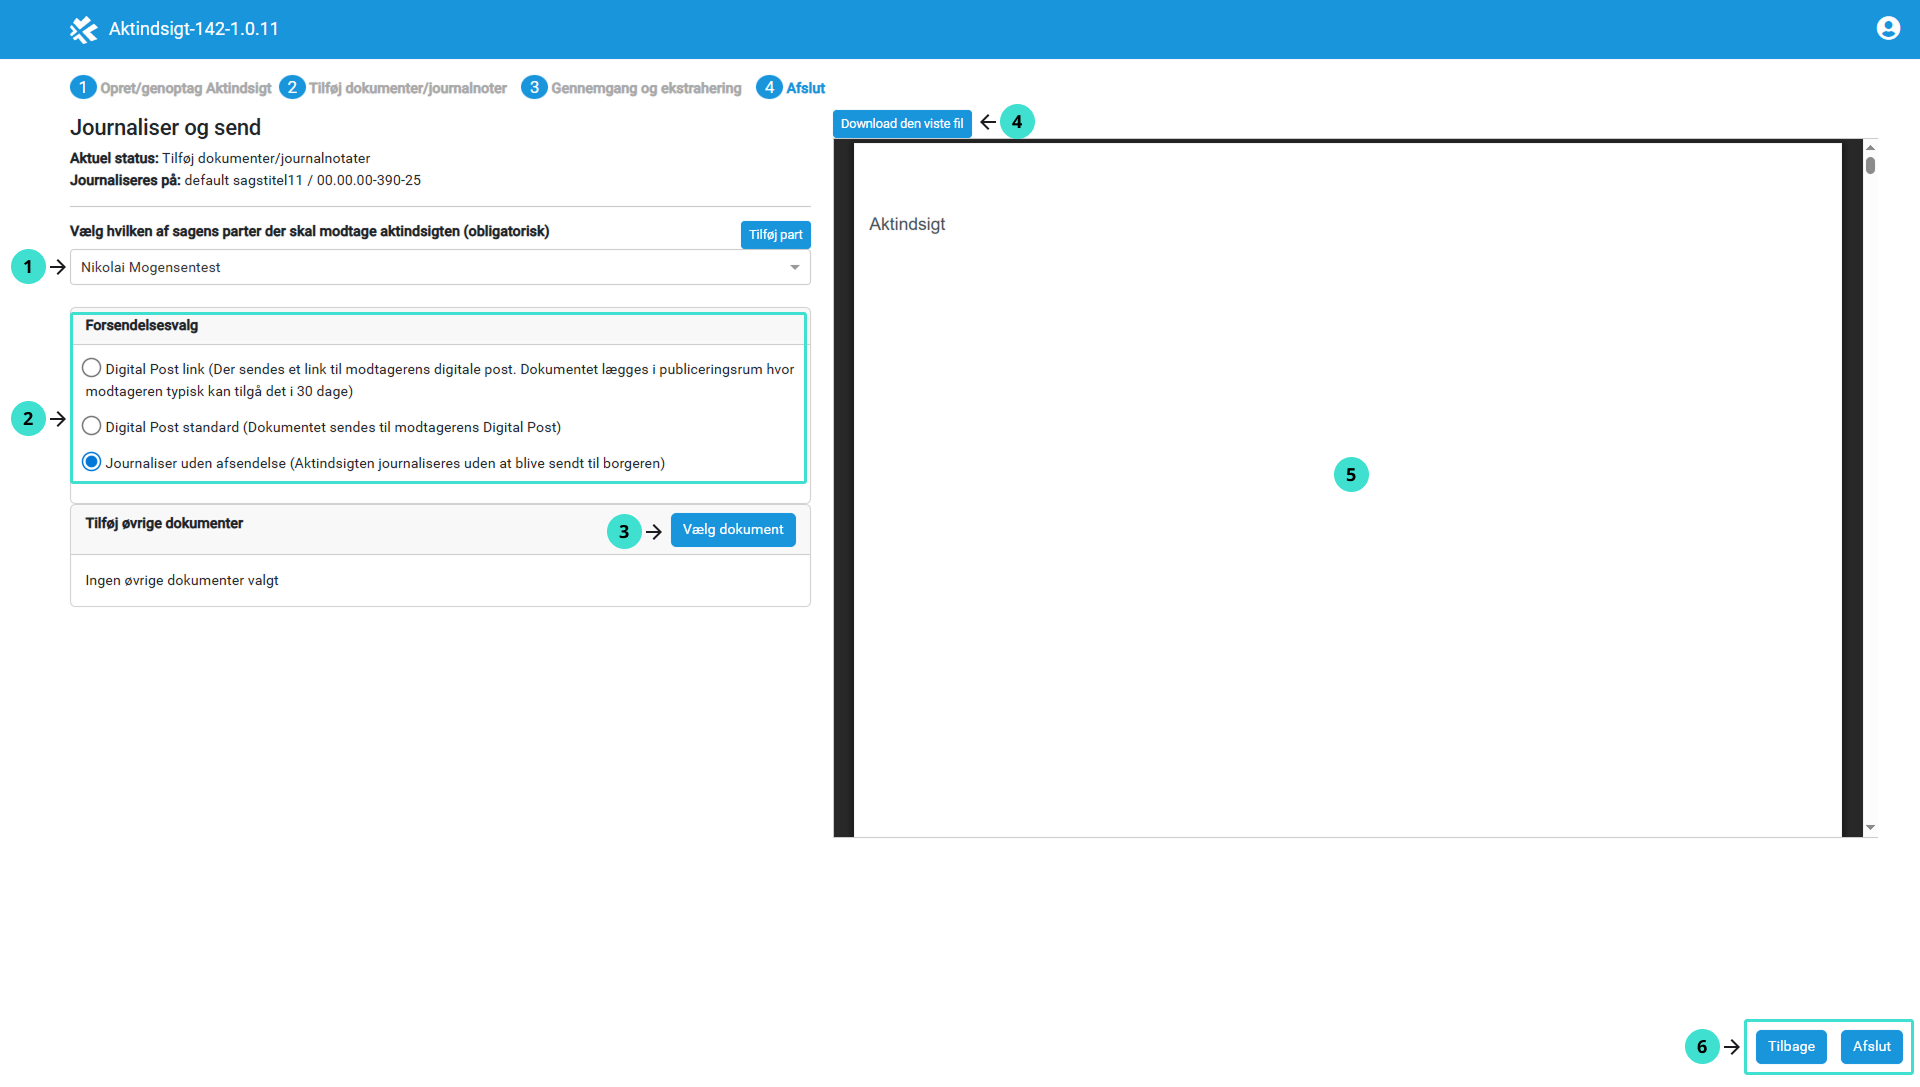Click Download den viste fil button

[901, 124]
